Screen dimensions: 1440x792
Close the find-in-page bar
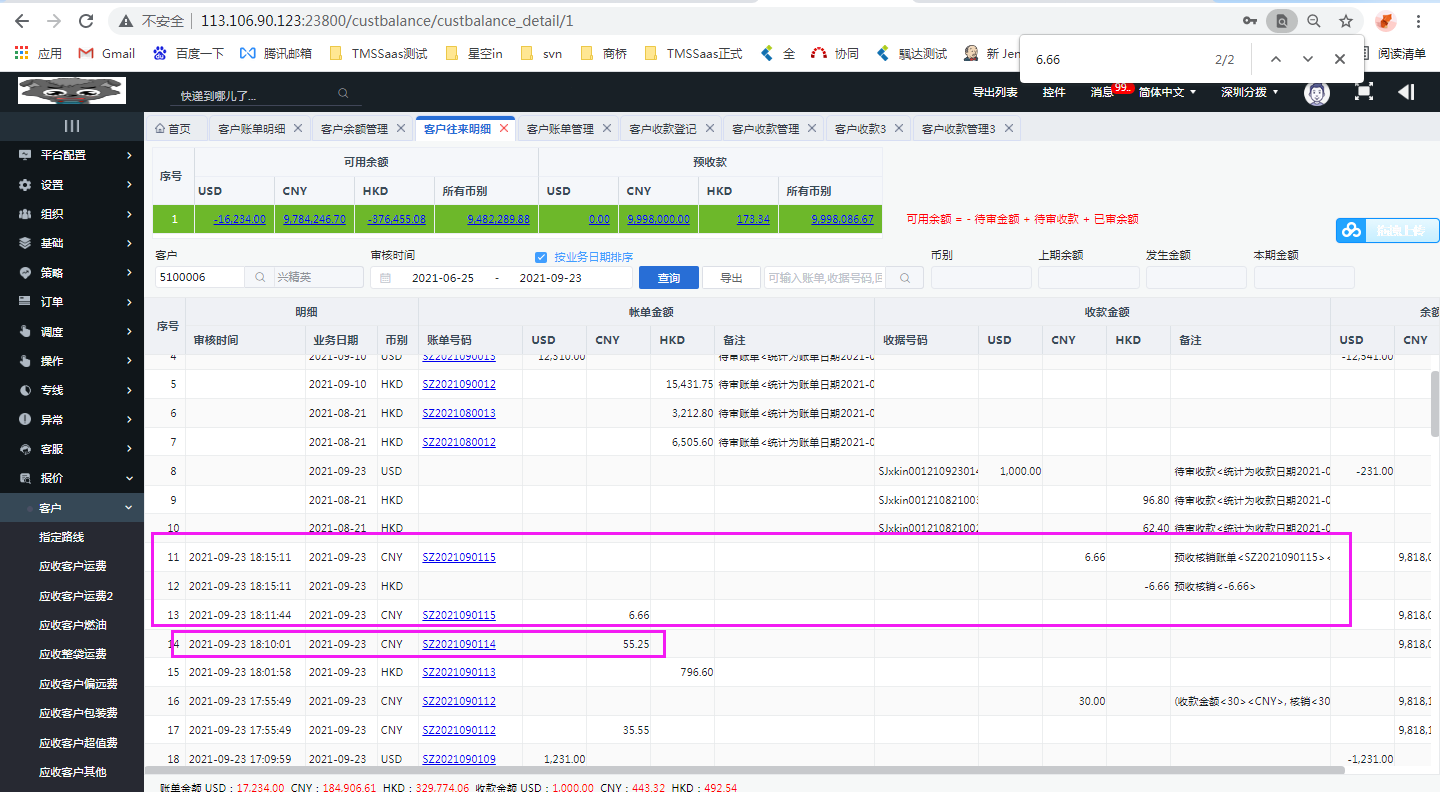[x=1340, y=59]
